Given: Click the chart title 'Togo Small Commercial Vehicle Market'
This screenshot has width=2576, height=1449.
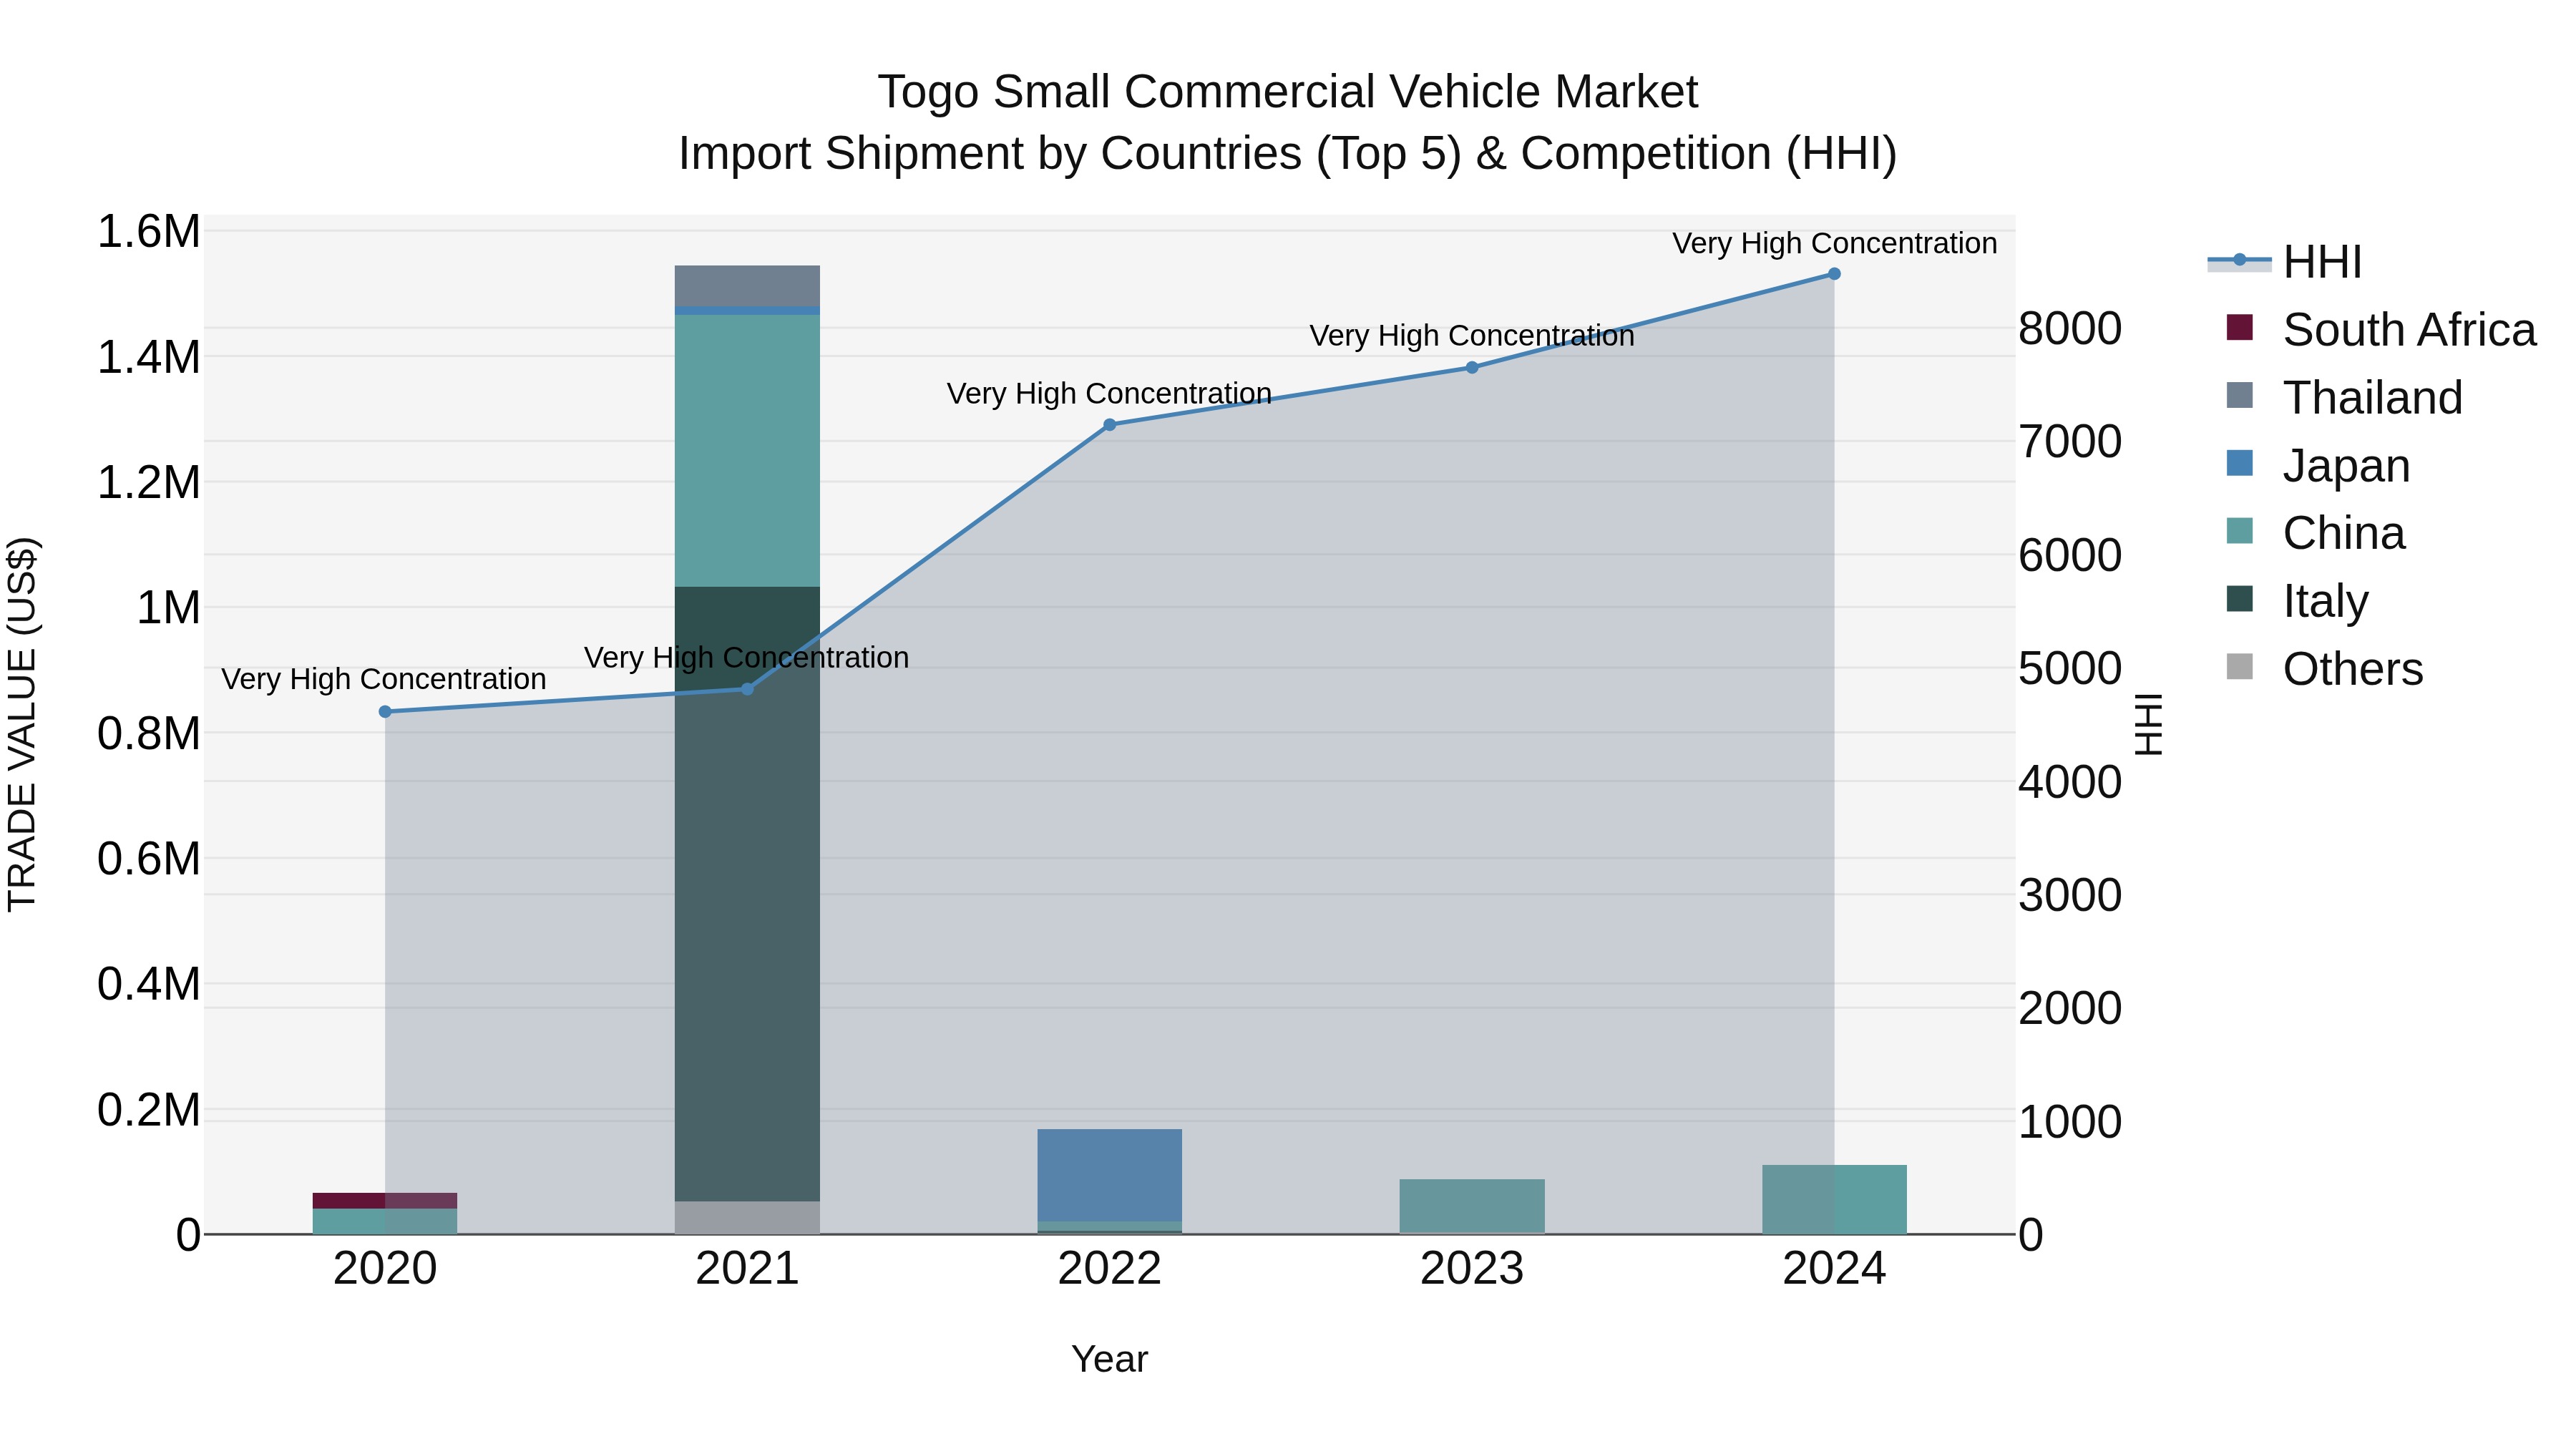Looking at the screenshot, I should pyautogui.click(x=1287, y=92).
